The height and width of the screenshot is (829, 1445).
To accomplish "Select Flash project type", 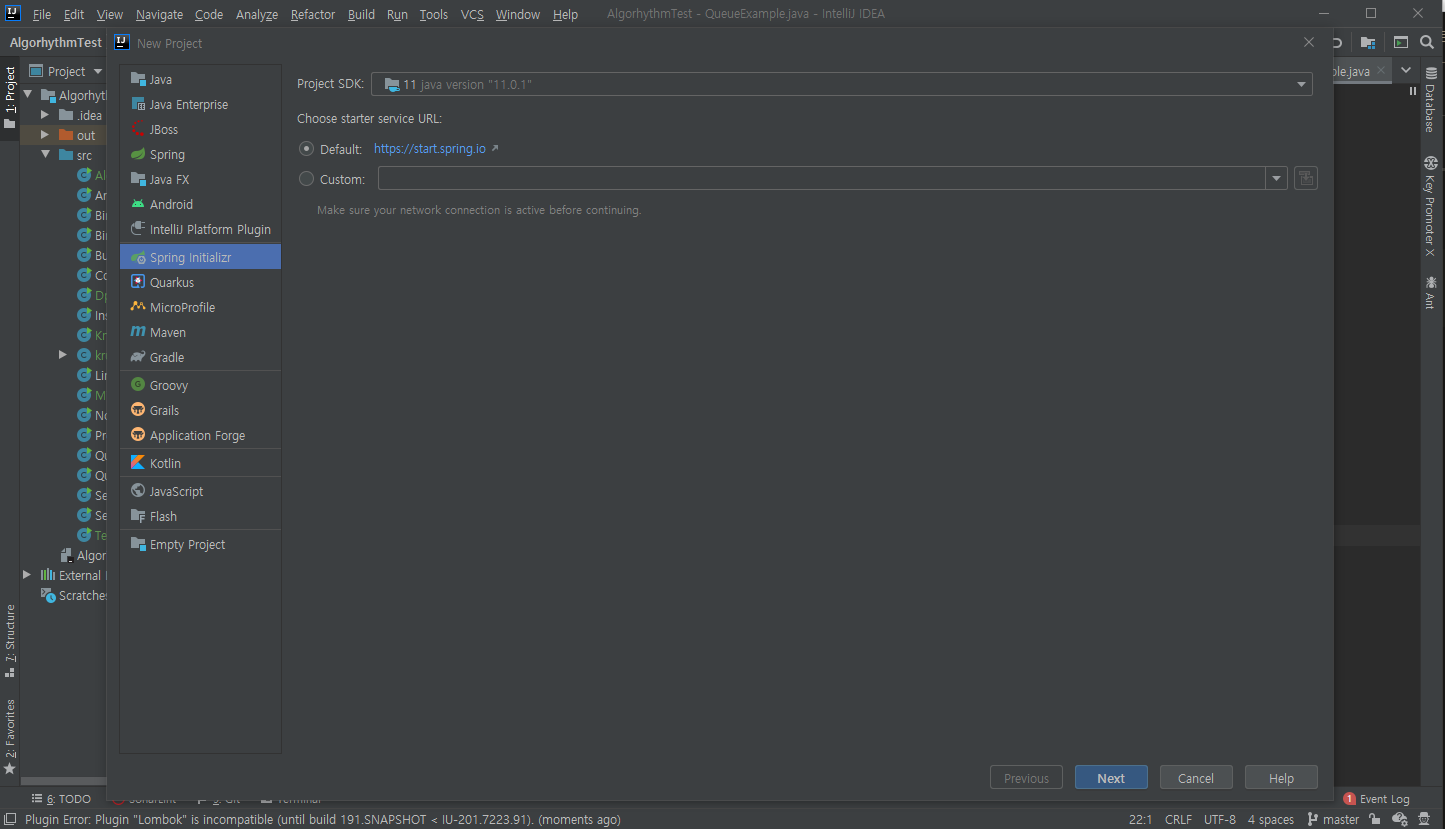I will pyautogui.click(x=200, y=516).
